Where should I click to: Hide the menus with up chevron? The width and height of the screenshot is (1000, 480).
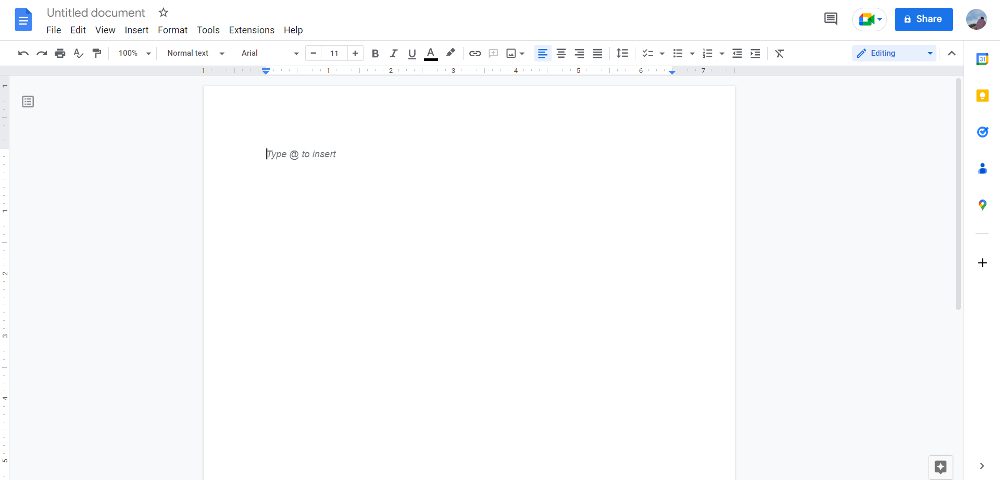[952, 54]
